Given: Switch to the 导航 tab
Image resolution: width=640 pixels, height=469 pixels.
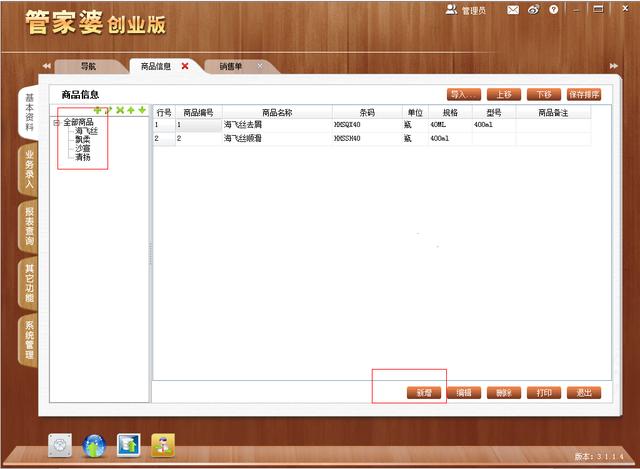Looking at the screenshot, I should [88, 66].
